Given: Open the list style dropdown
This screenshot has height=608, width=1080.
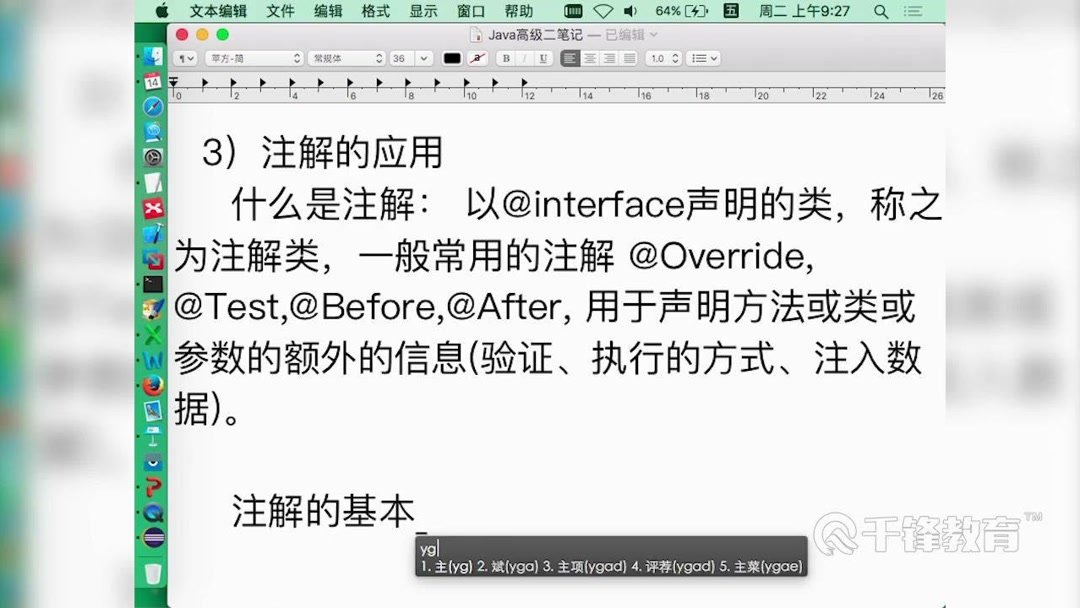Looking at the screenshot, I should tap(701, 58).
